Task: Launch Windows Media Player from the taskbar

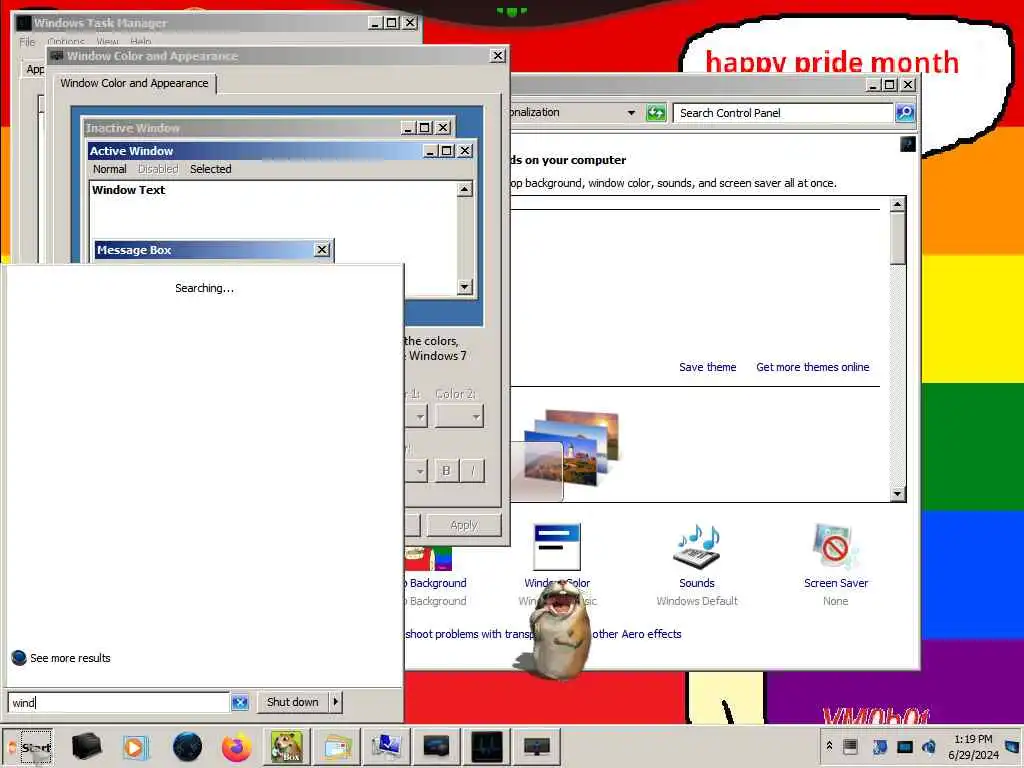Action: [x=136, y=747]
